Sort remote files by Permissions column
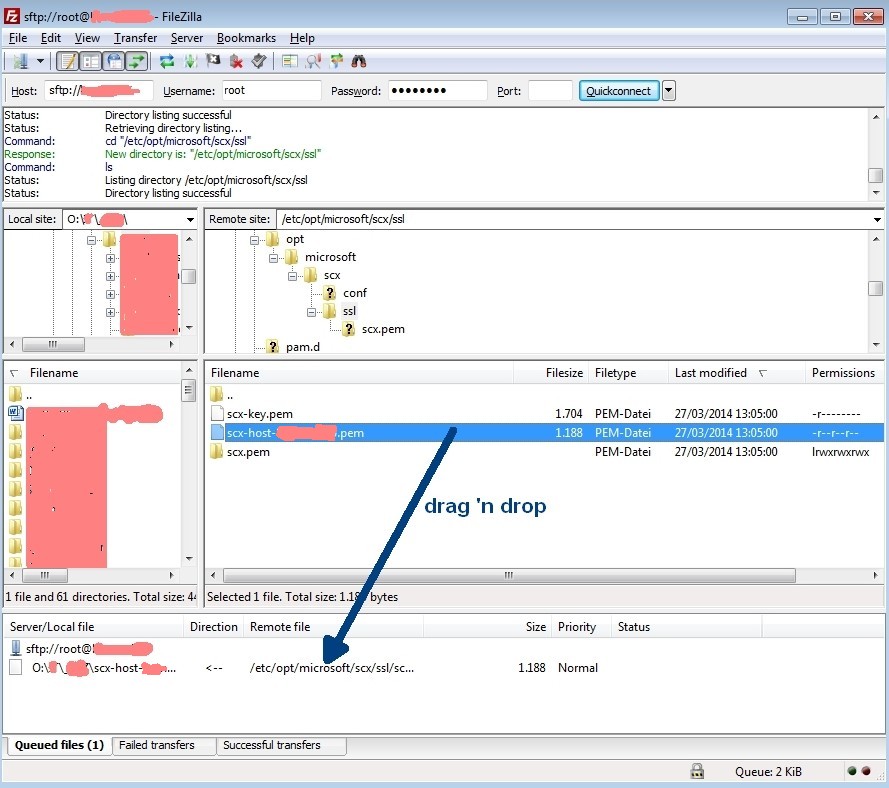 click(843, 373)
